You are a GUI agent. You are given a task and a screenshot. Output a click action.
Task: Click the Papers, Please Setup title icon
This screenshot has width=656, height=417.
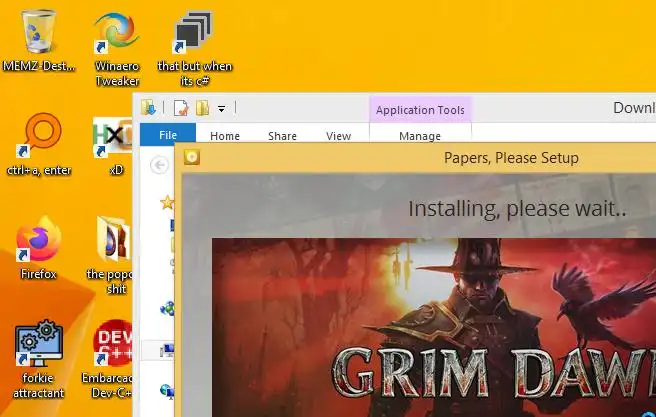[192, 157]
